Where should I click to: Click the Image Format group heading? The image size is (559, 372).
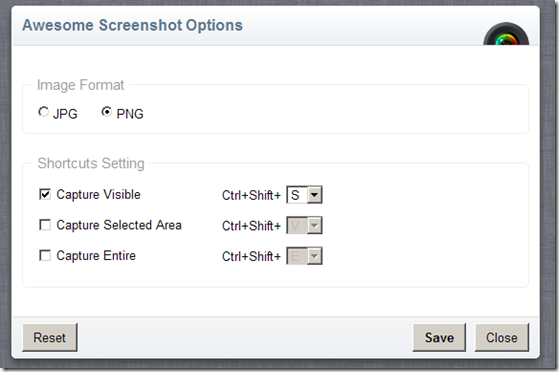[81, 85]
